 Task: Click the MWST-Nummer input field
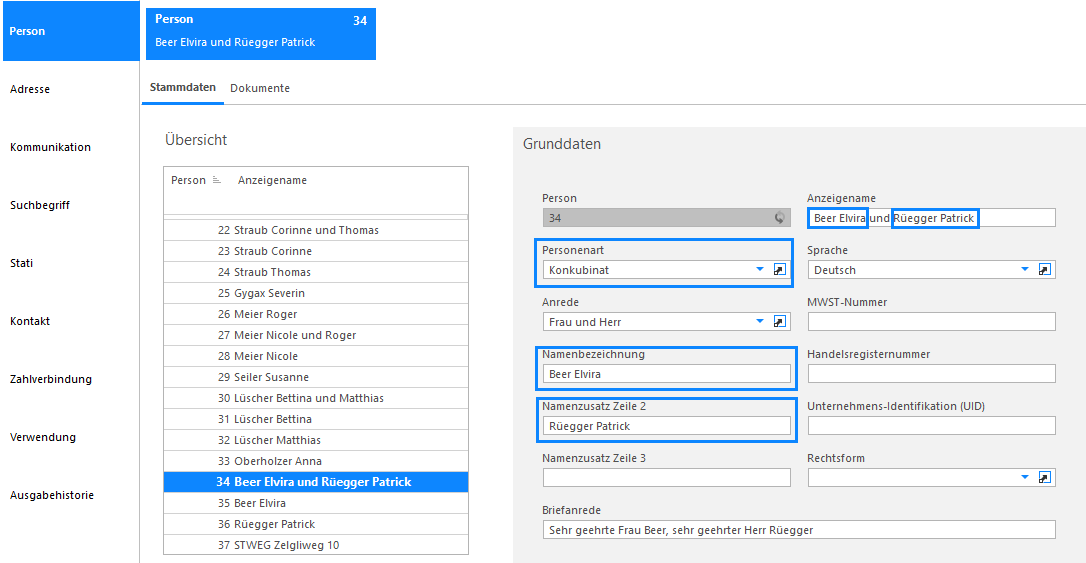[x=932, y=321]
